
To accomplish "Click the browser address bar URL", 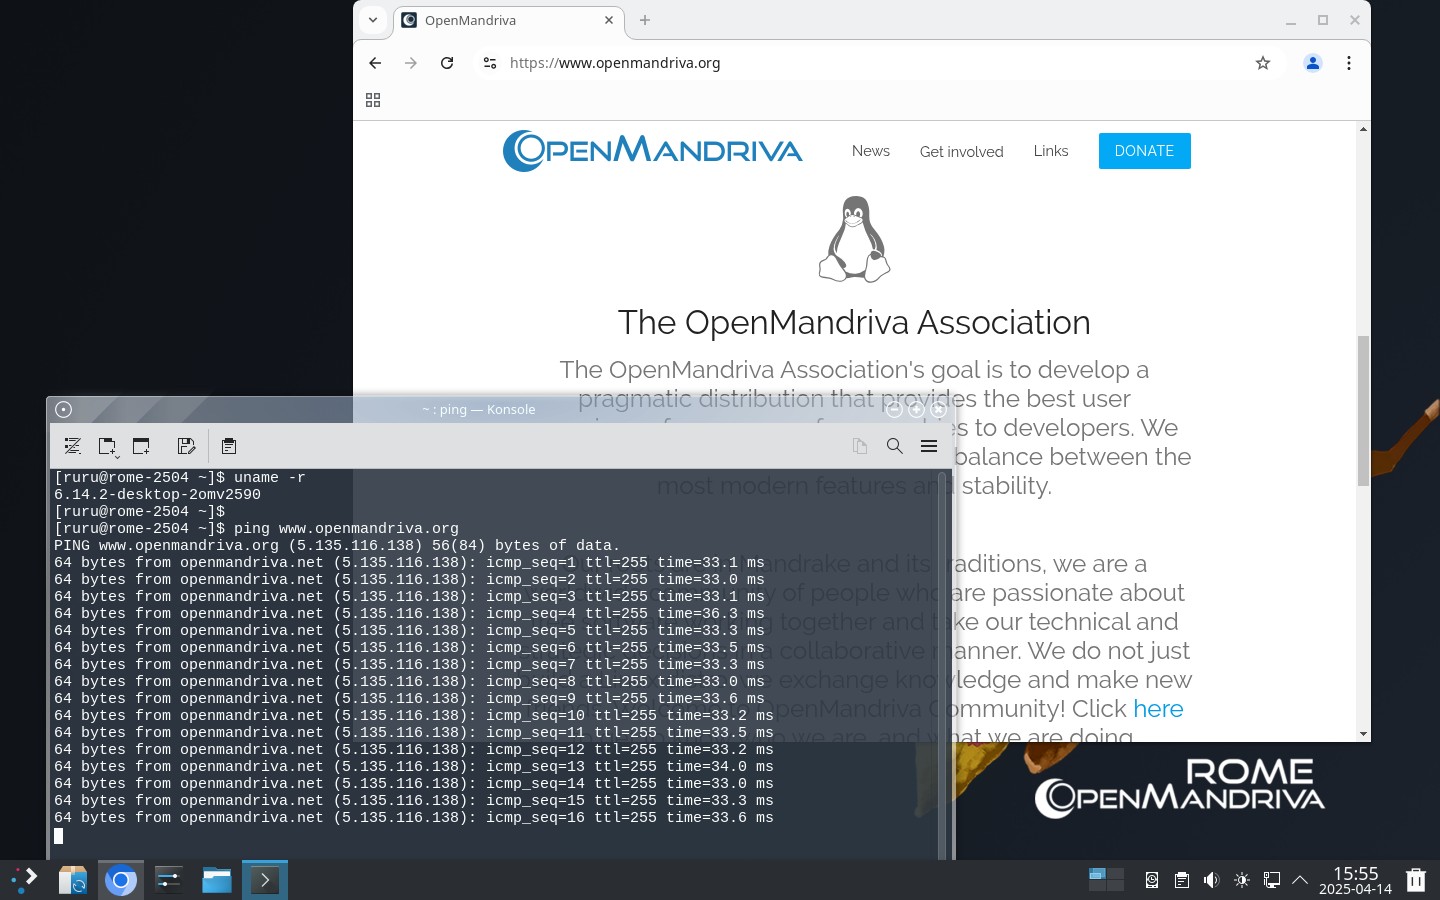I will pyautogui.click(x=615, y=63).
